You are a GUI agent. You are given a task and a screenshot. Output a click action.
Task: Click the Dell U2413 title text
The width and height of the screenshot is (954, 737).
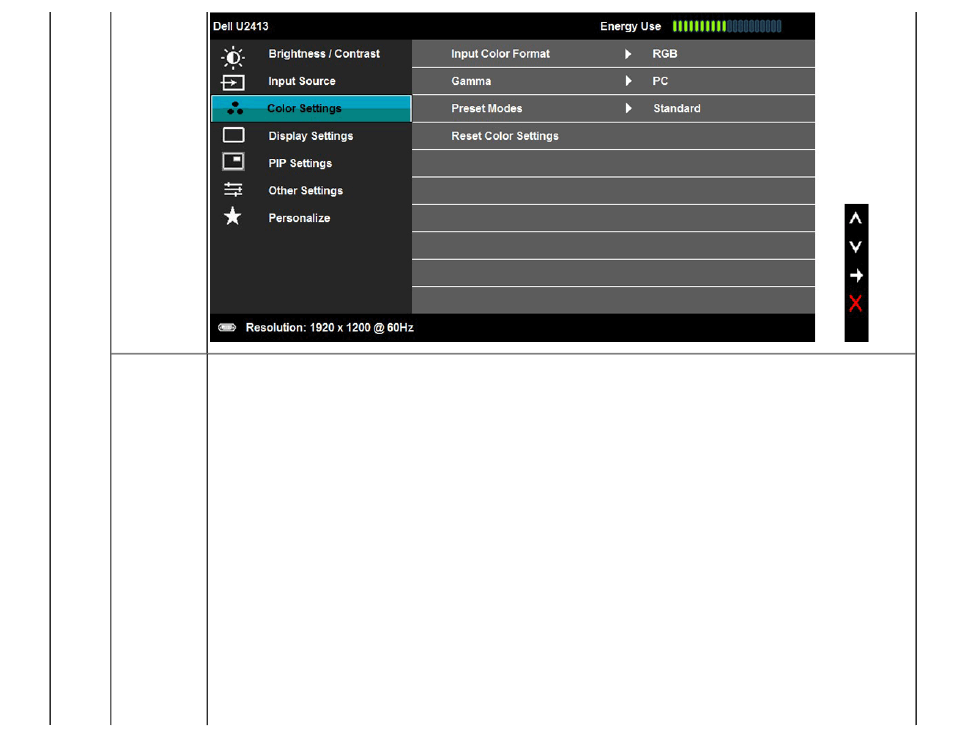point(240,26)
